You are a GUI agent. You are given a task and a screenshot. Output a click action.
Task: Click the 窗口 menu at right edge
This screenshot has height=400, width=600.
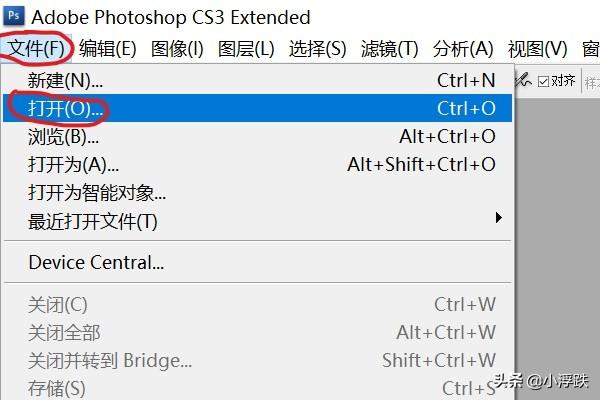point(589,49)
